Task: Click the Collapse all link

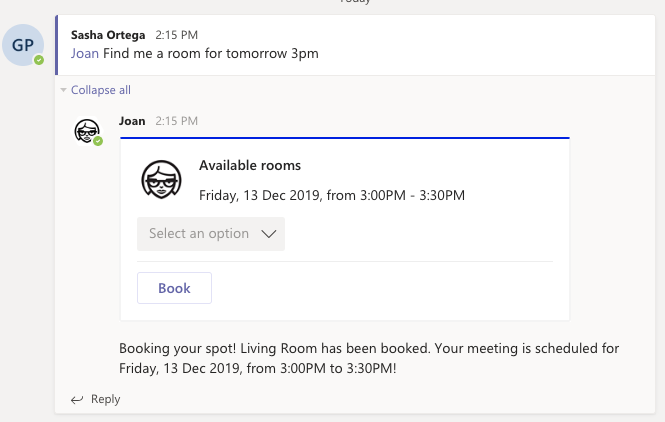Action: click(x=101, y=90)
